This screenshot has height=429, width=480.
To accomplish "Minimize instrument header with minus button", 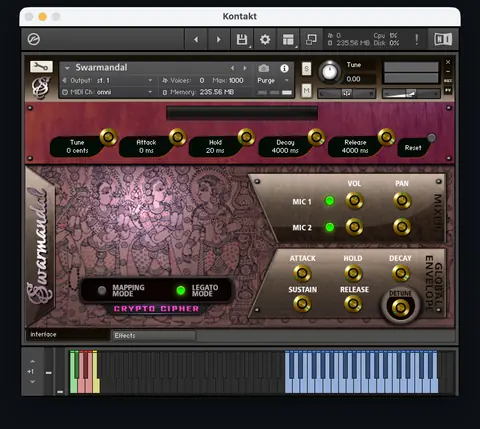I will click(448, 71).
